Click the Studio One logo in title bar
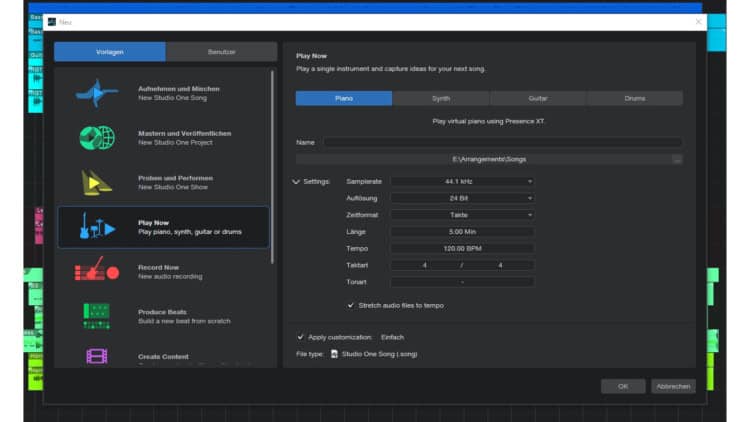The image size is (750, 422). click(52, 22)
